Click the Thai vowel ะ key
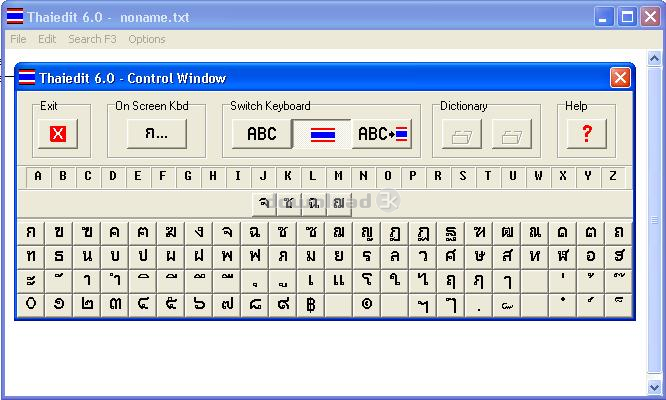666x400 pixels. pyautogui.click(x=31, y=281)
